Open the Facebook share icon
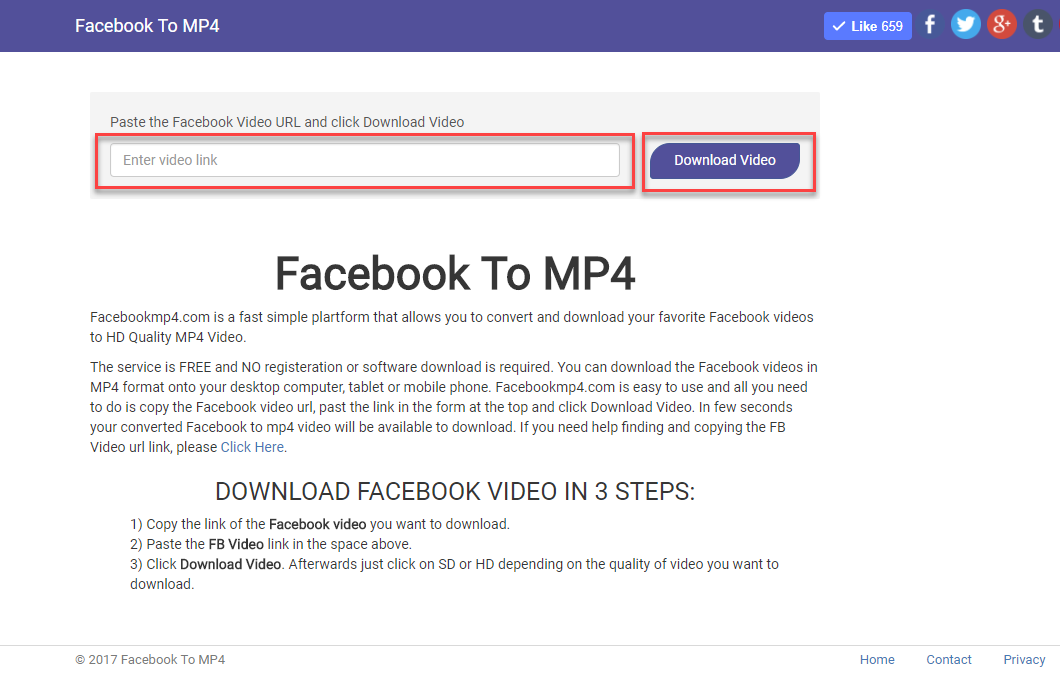Screen dimensions: 1060x675 click(x=931, y=25)
